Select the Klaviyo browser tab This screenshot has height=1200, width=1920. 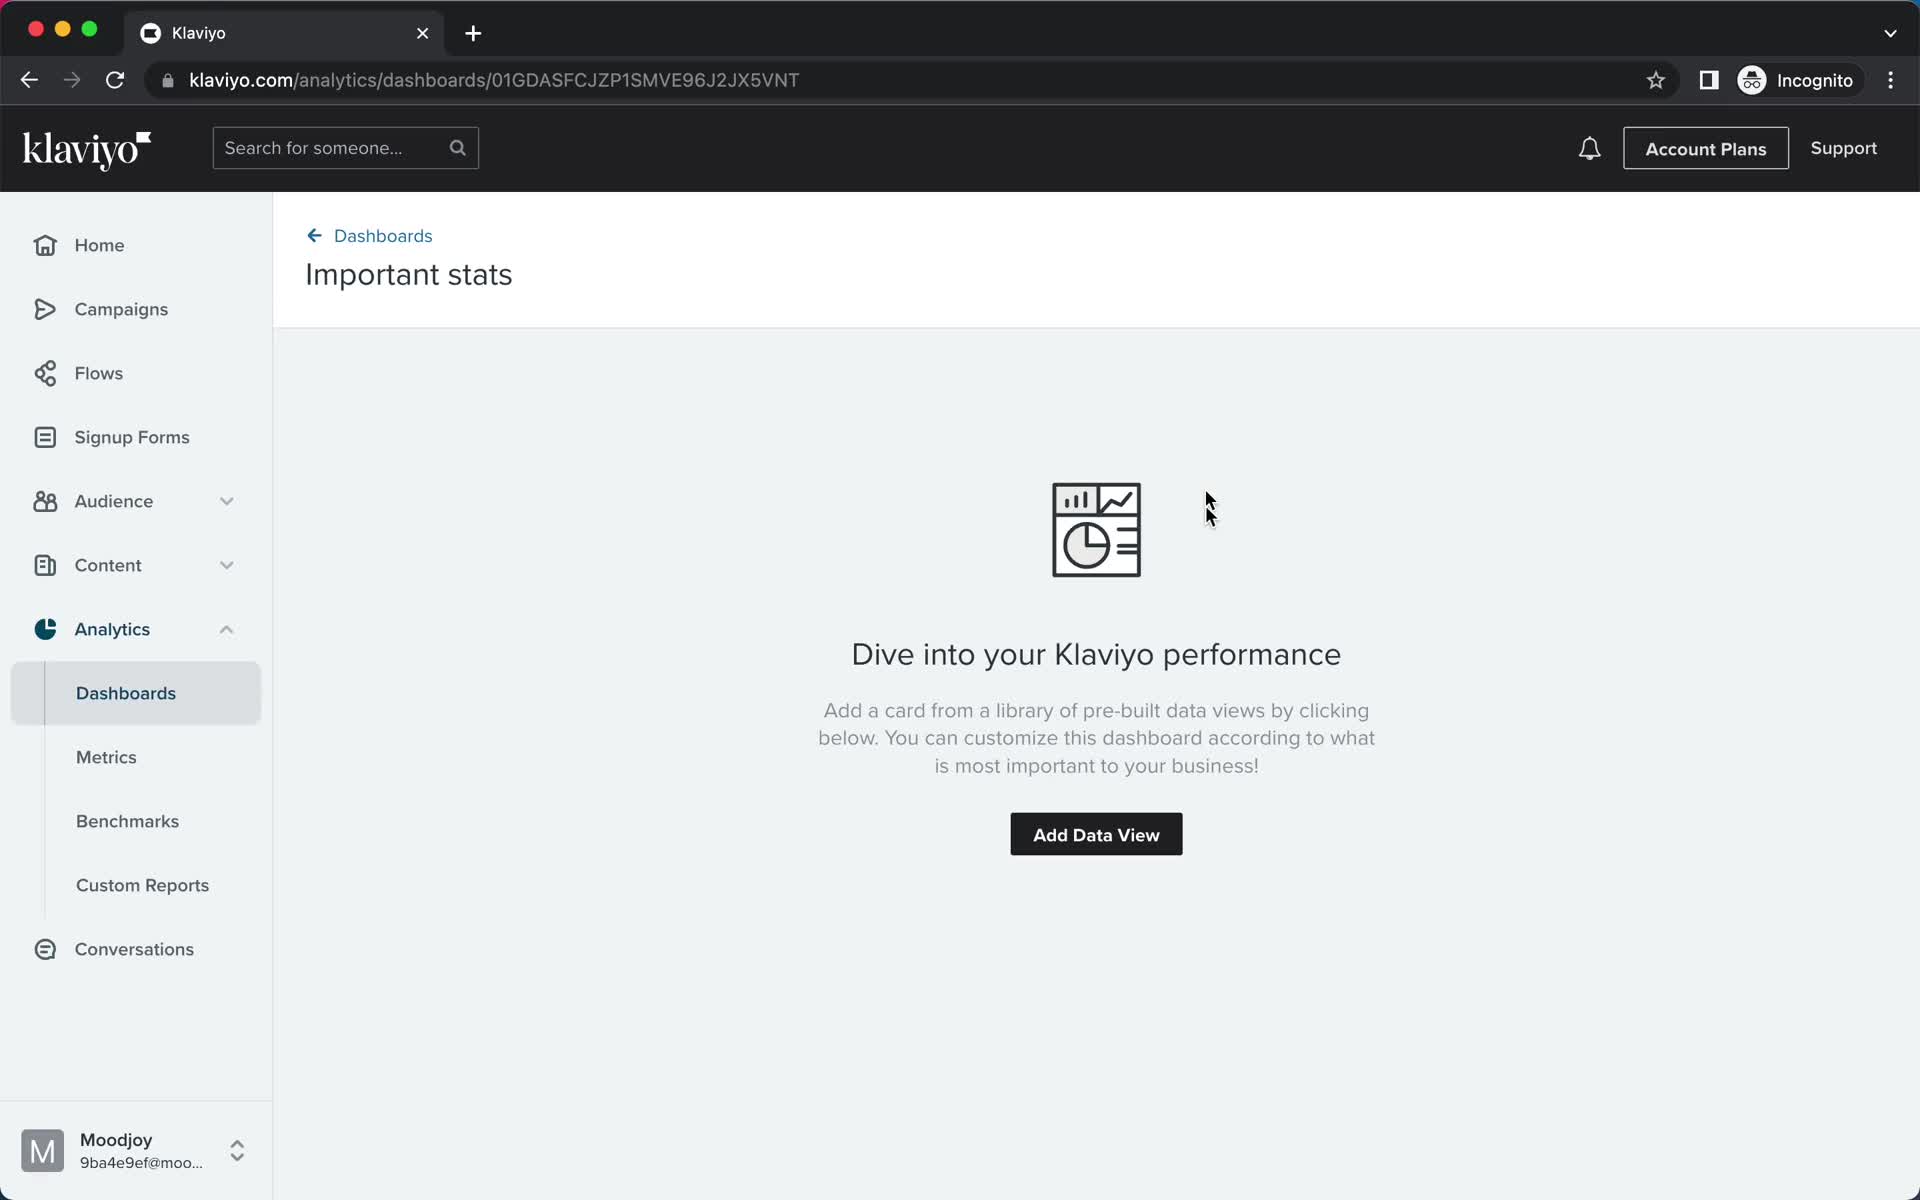(285, 33)
